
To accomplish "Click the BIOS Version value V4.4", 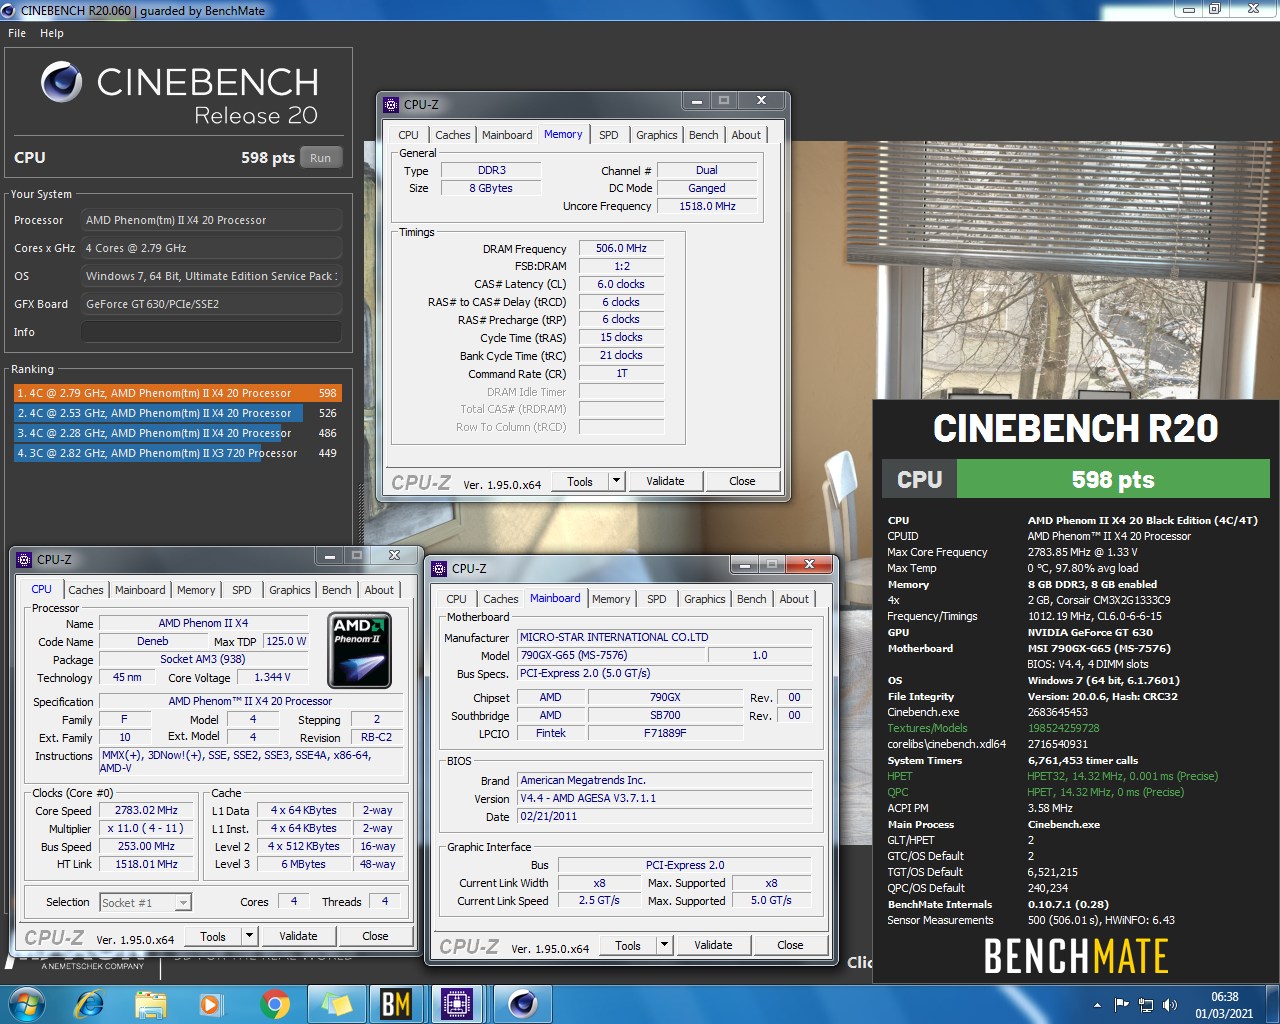I will (x=665, y=798).
